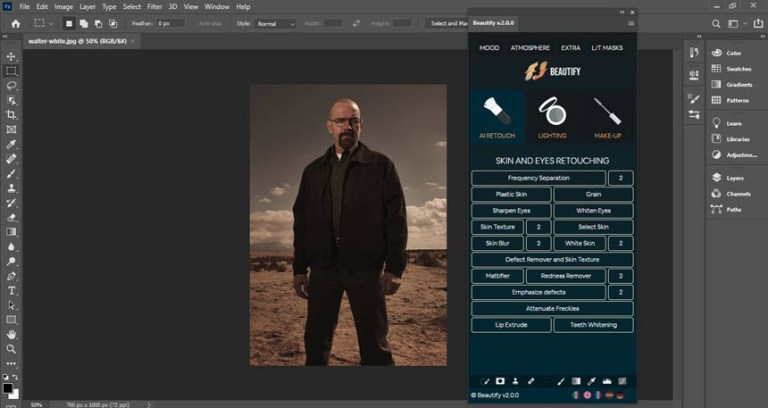Image resolution: width=768 pixels, height=408 pixels.
Task: Click the Teeth Whitening button
Action: coord(593,325)
